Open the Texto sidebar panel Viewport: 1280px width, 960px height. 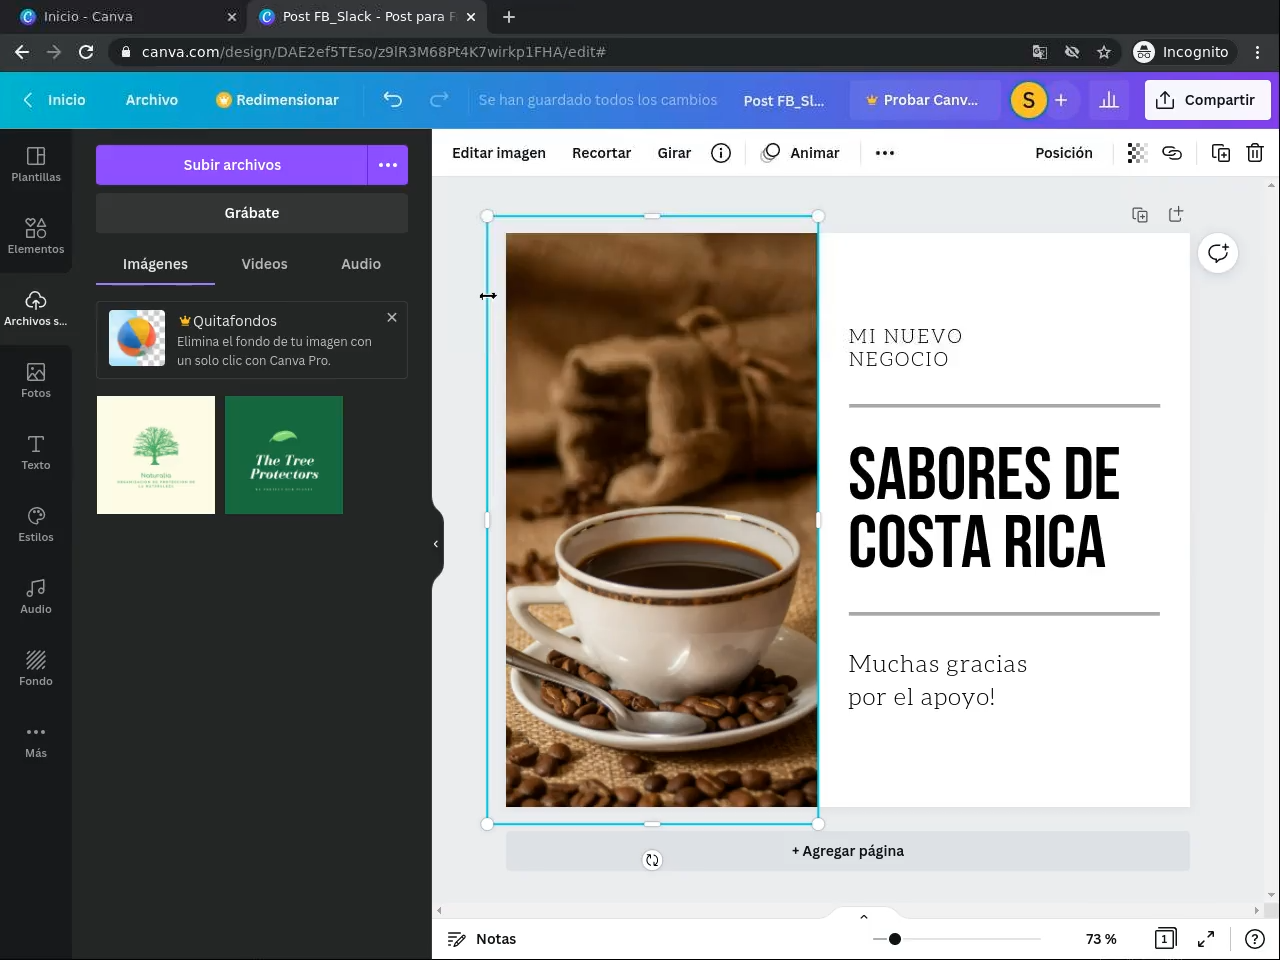[36, 452]
